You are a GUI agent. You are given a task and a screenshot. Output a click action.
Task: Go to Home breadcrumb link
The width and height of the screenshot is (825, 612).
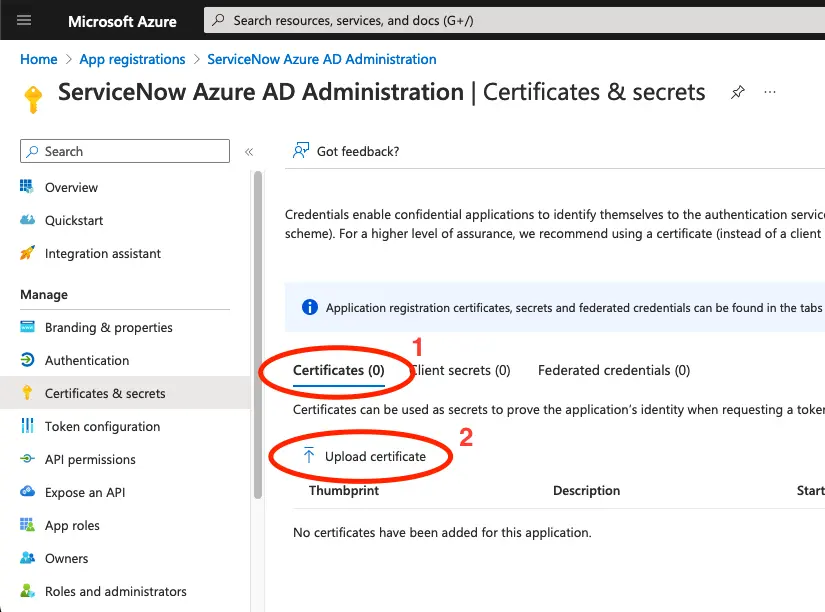point(39,59)
